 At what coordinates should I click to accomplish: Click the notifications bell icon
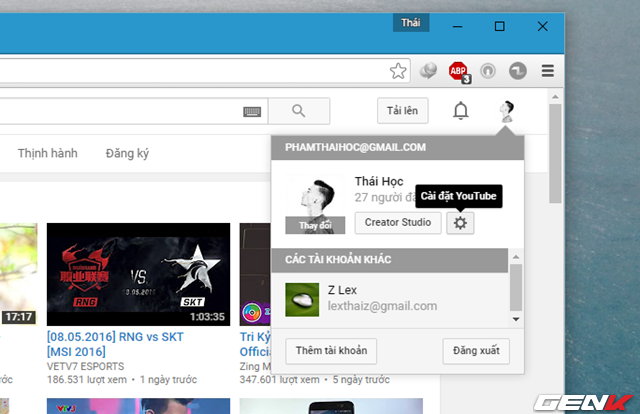[460, 111]
